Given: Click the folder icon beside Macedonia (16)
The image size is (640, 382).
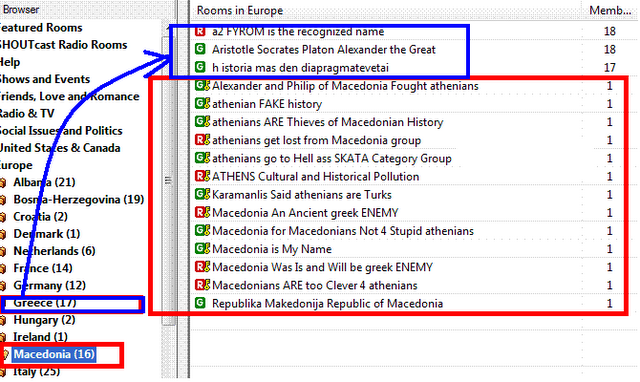Looking at the screenshot, I should [4, 354].
